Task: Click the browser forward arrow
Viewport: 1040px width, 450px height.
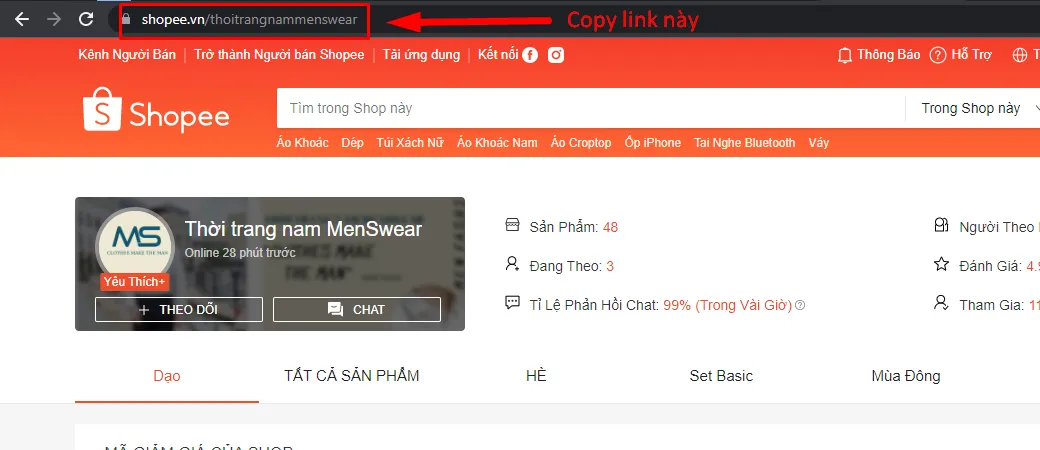Action: tap(54, 19)
